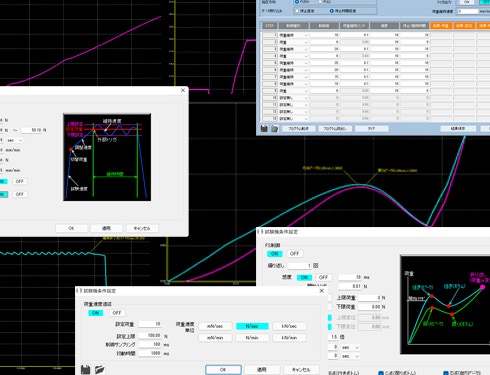Select the PUSH radio button
Image resolution: width=490 pixels, height=375 pixels.
(x=297, y=2)
